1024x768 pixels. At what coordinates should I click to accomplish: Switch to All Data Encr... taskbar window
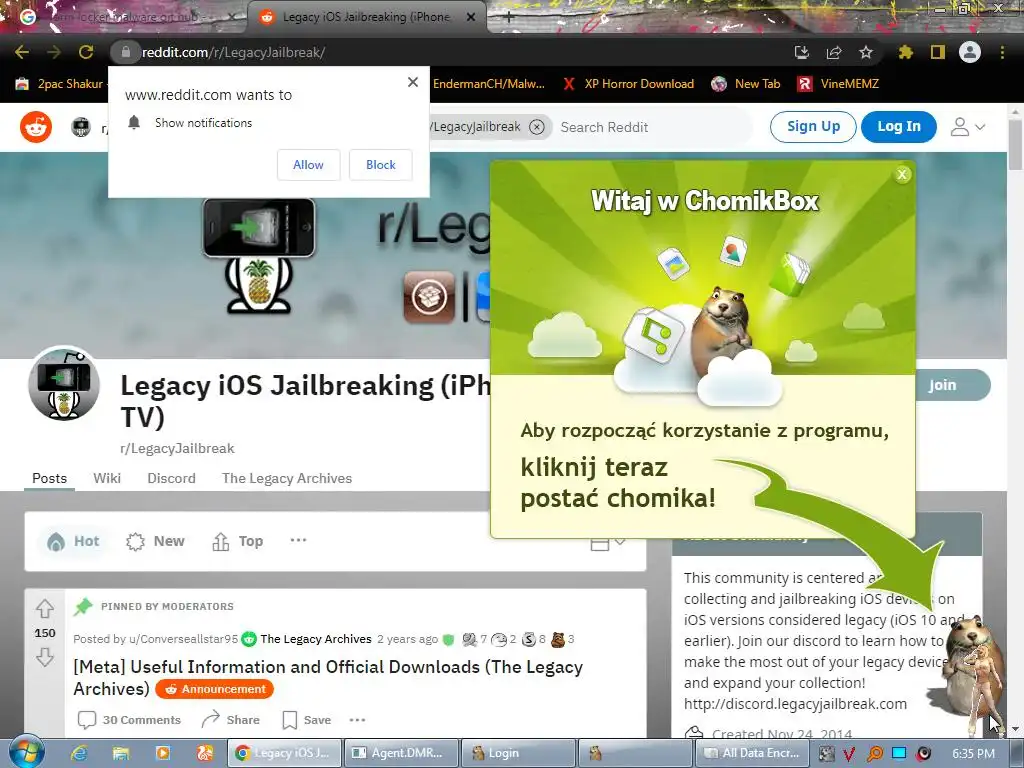click(x=753, y=753)
